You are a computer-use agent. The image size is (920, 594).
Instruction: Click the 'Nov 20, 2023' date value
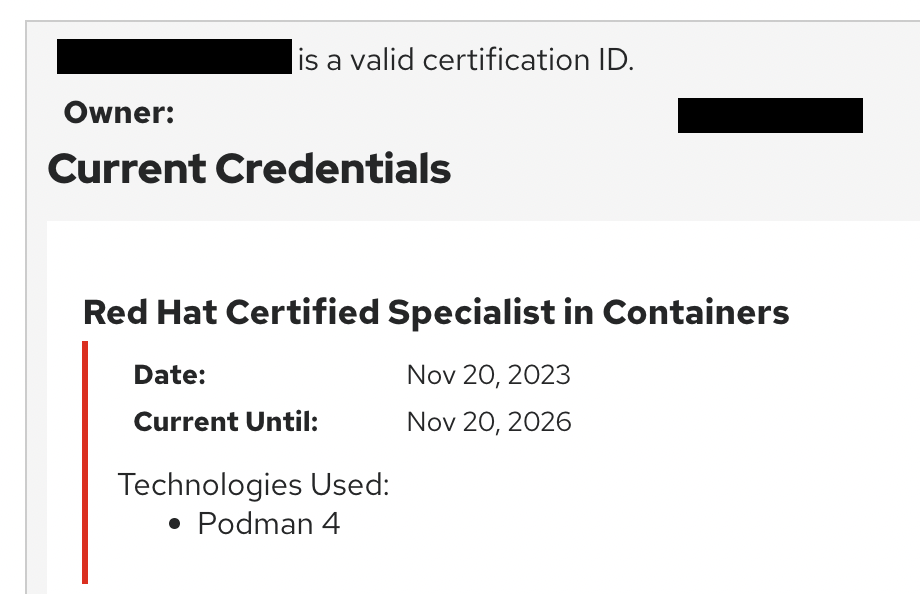coord(489,375)
